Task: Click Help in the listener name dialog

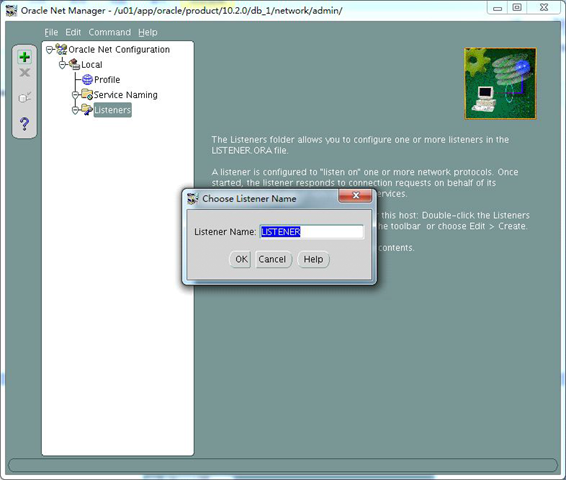Action: pos(313,259)
